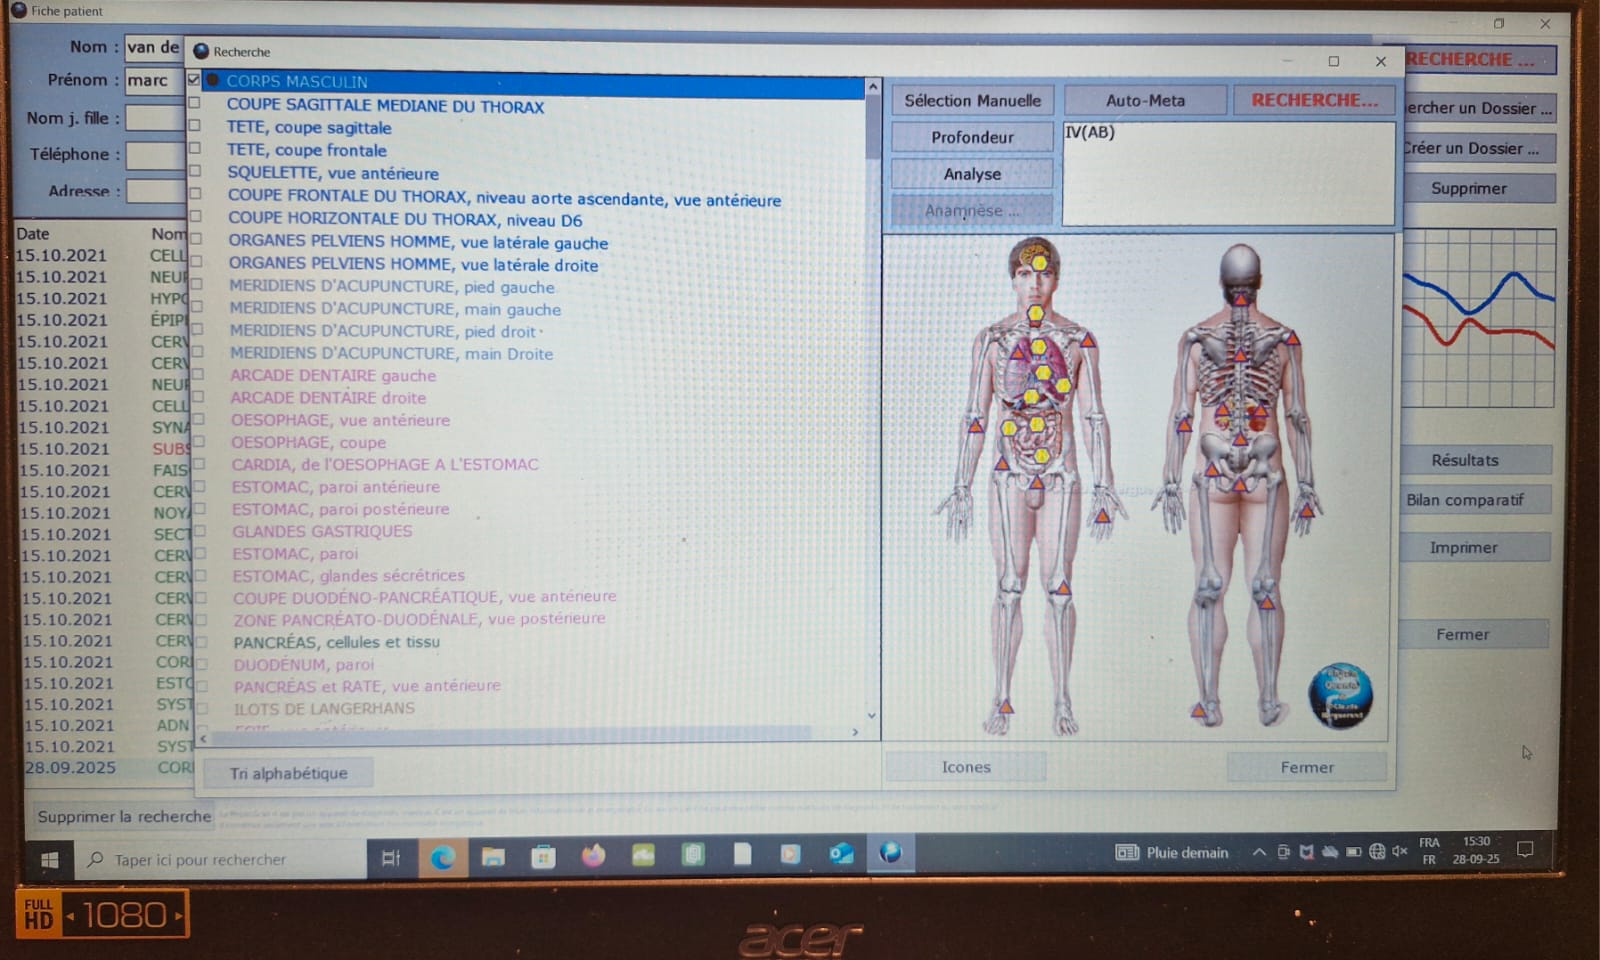The image size is (1600, 960).
Task: Click the yellow throat marker on the front body
Action: (x=1036, y=313)
